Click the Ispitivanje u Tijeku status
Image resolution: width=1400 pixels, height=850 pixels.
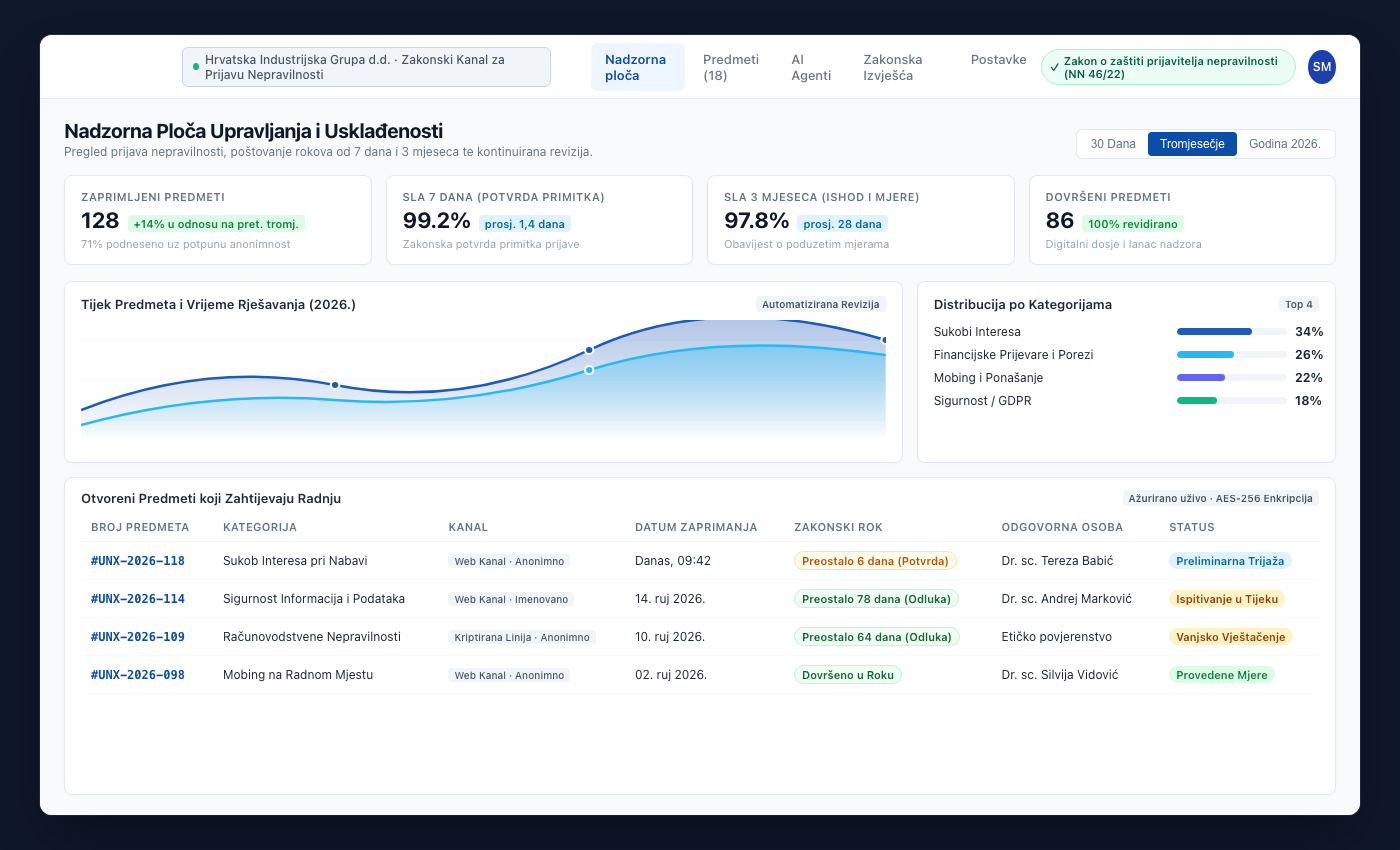[x=1226, y=599]
